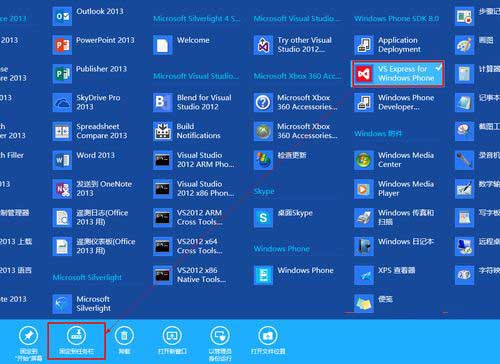Open Windows 日记本 app
This screenshot has width=500, height=364.
click(x=394, y=246)
